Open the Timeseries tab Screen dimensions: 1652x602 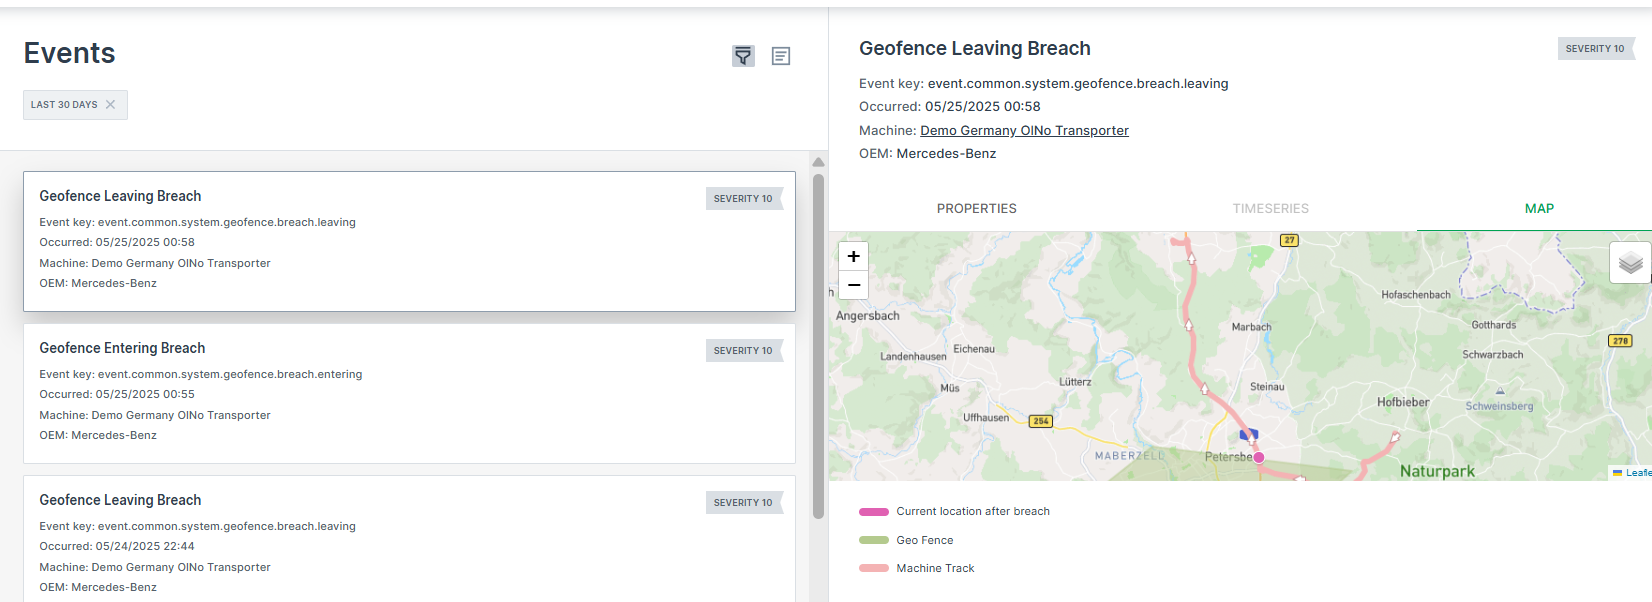tap(1270, 209)
